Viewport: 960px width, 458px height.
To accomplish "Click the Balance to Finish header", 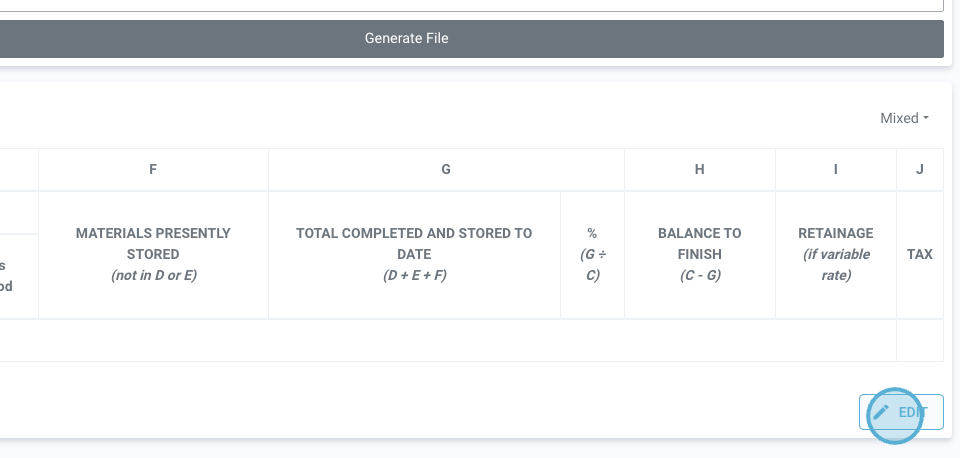I will point(700,254).
